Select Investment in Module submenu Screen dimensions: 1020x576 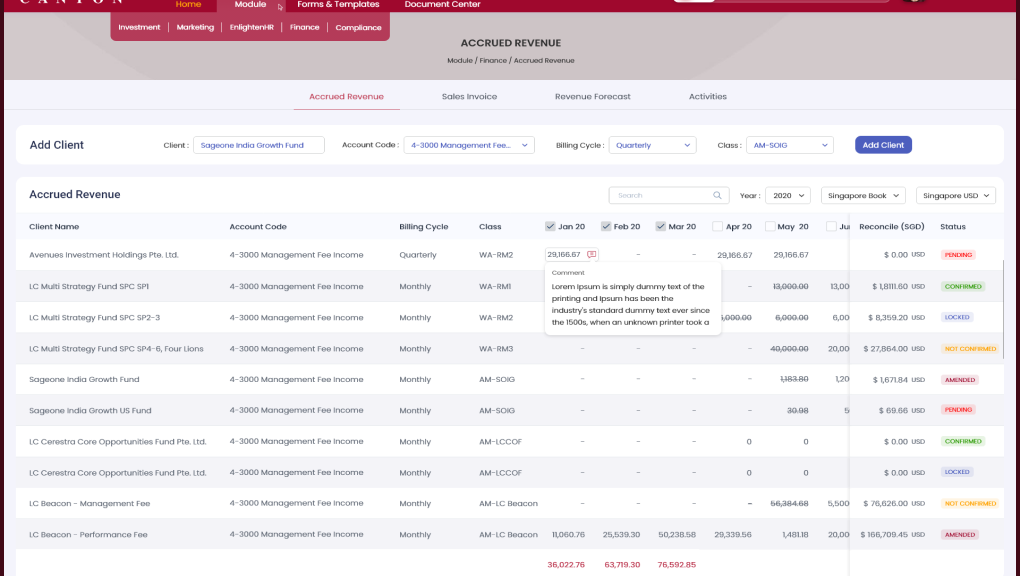139,27
